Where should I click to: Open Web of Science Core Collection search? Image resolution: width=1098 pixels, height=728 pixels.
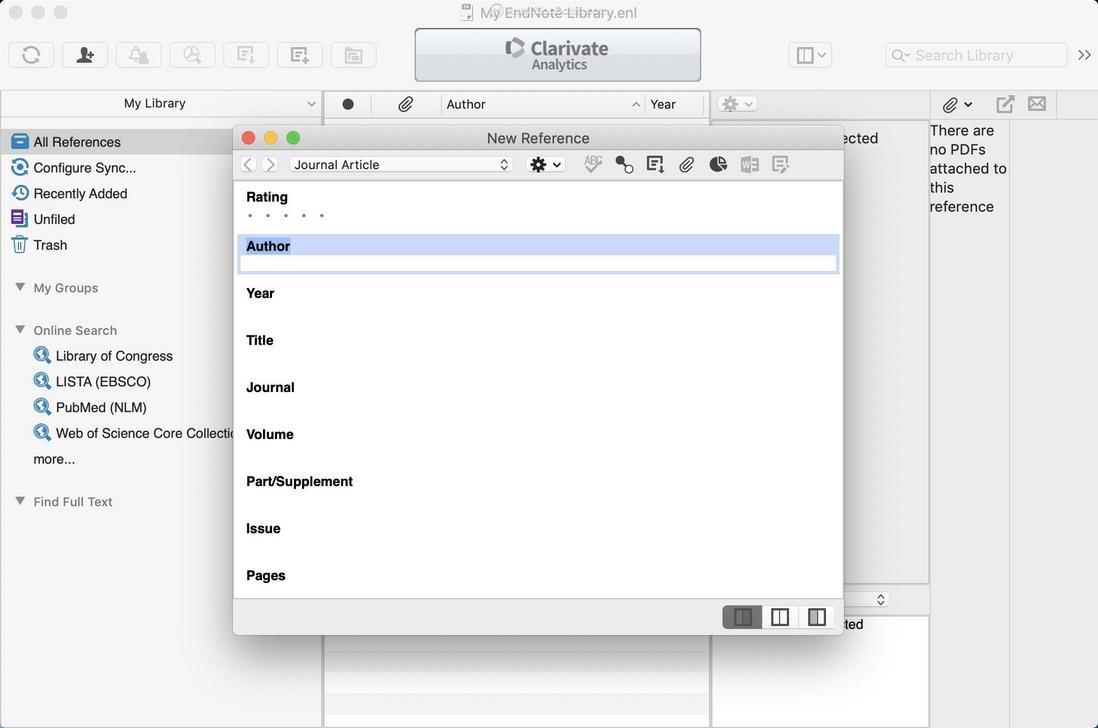tap(133, 433)
